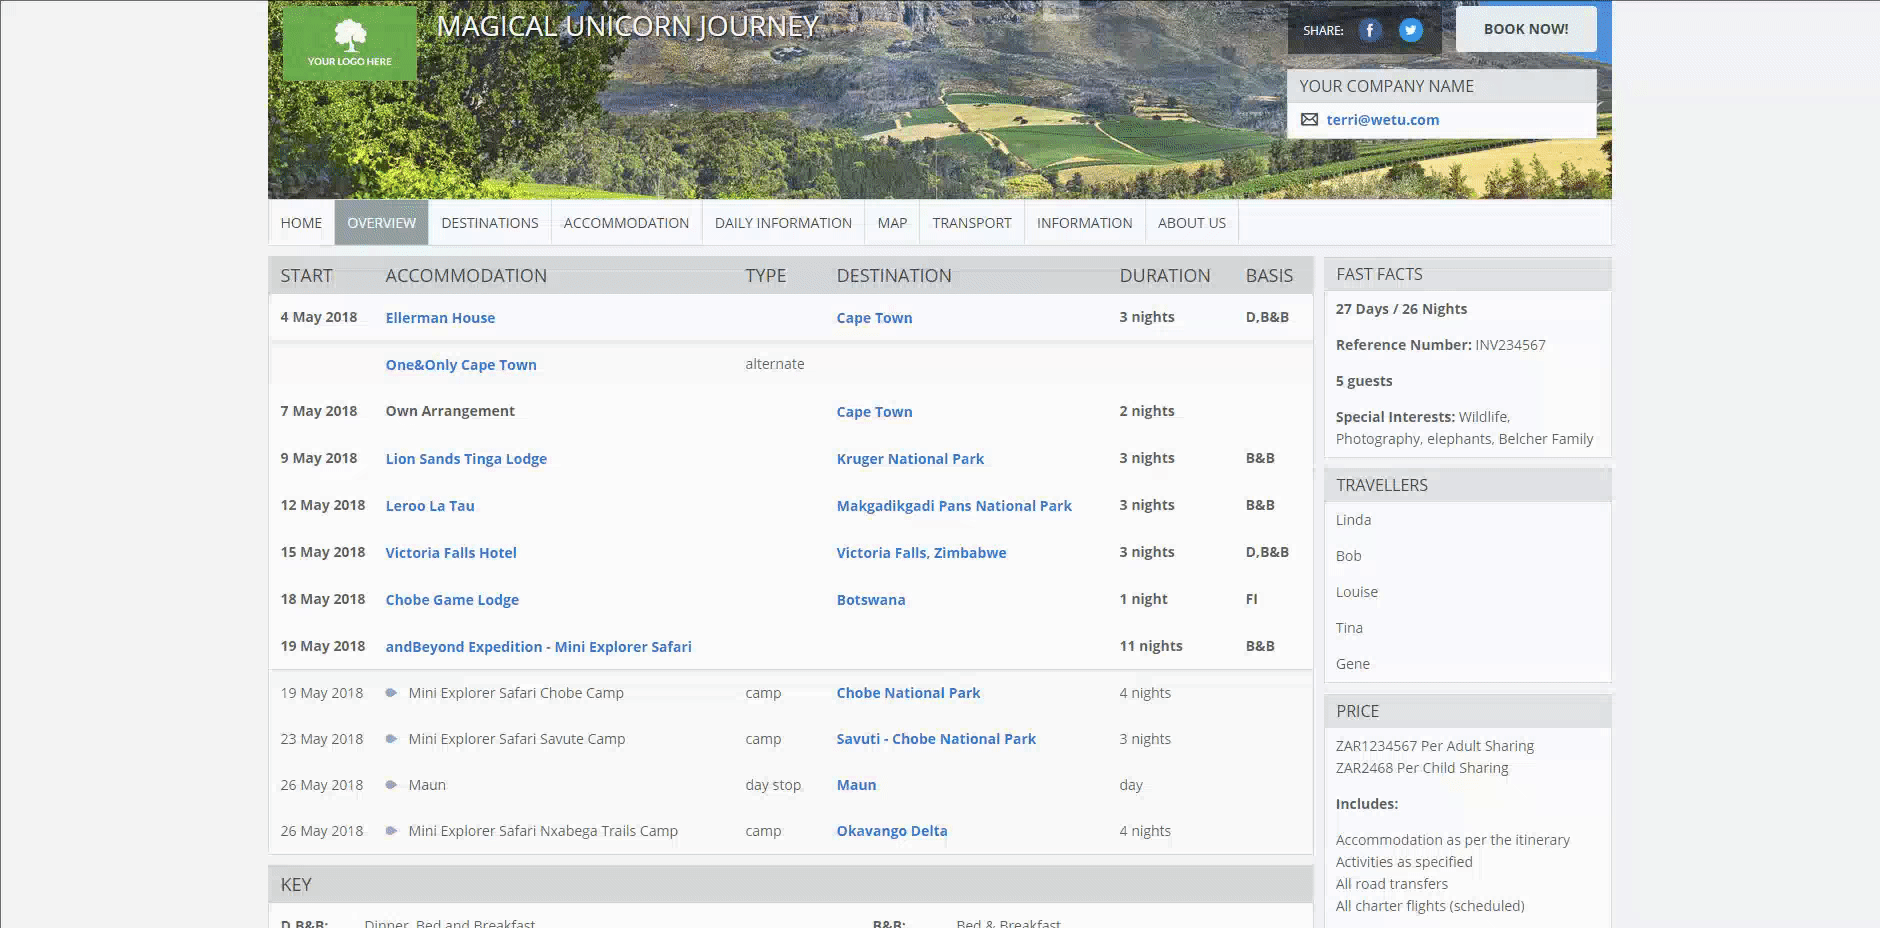
Task: Click the green tree company logo
Action: coord(349,43)
